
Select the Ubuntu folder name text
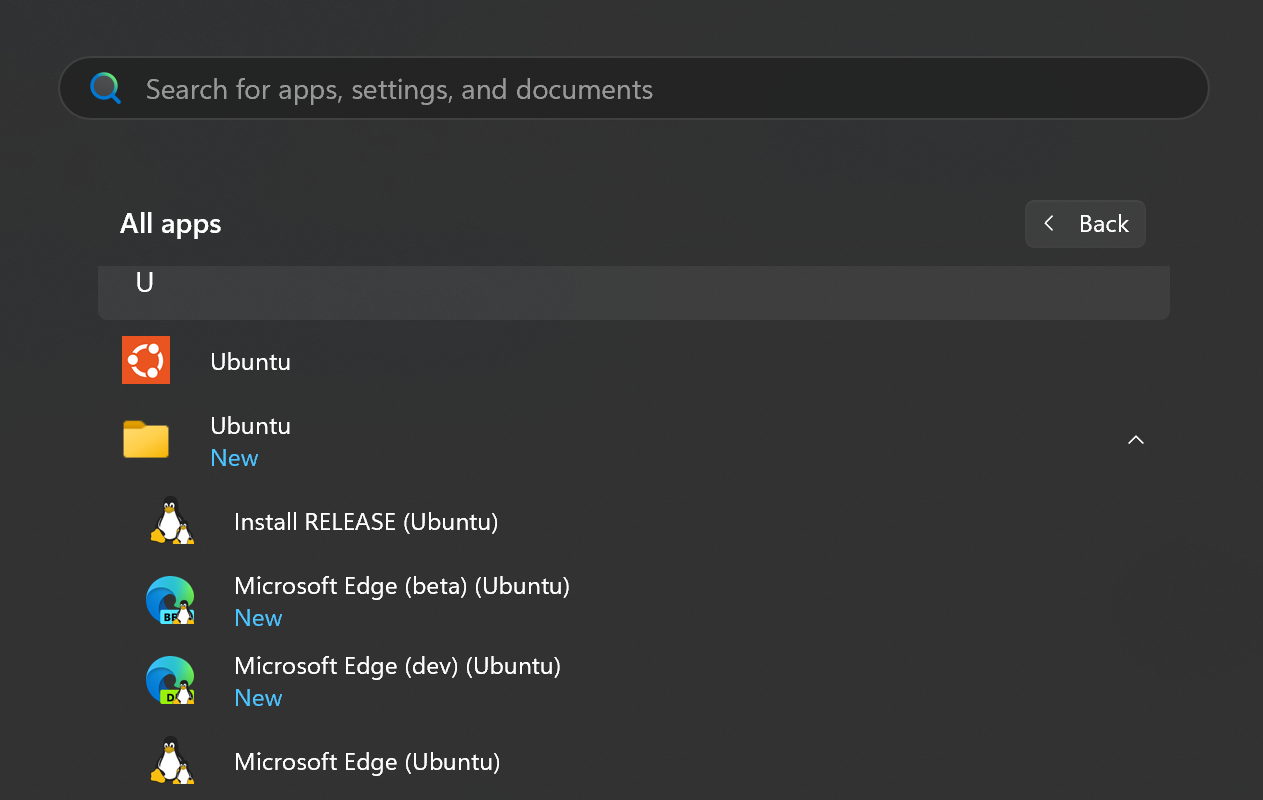tap(250, 426)
